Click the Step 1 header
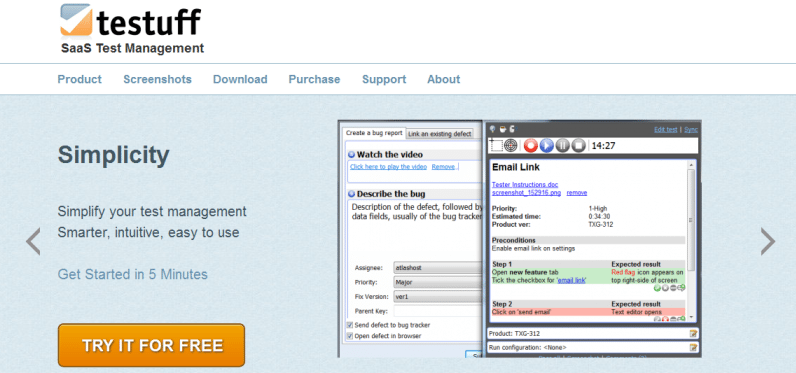The image size is (796, 373). [502, 264]
